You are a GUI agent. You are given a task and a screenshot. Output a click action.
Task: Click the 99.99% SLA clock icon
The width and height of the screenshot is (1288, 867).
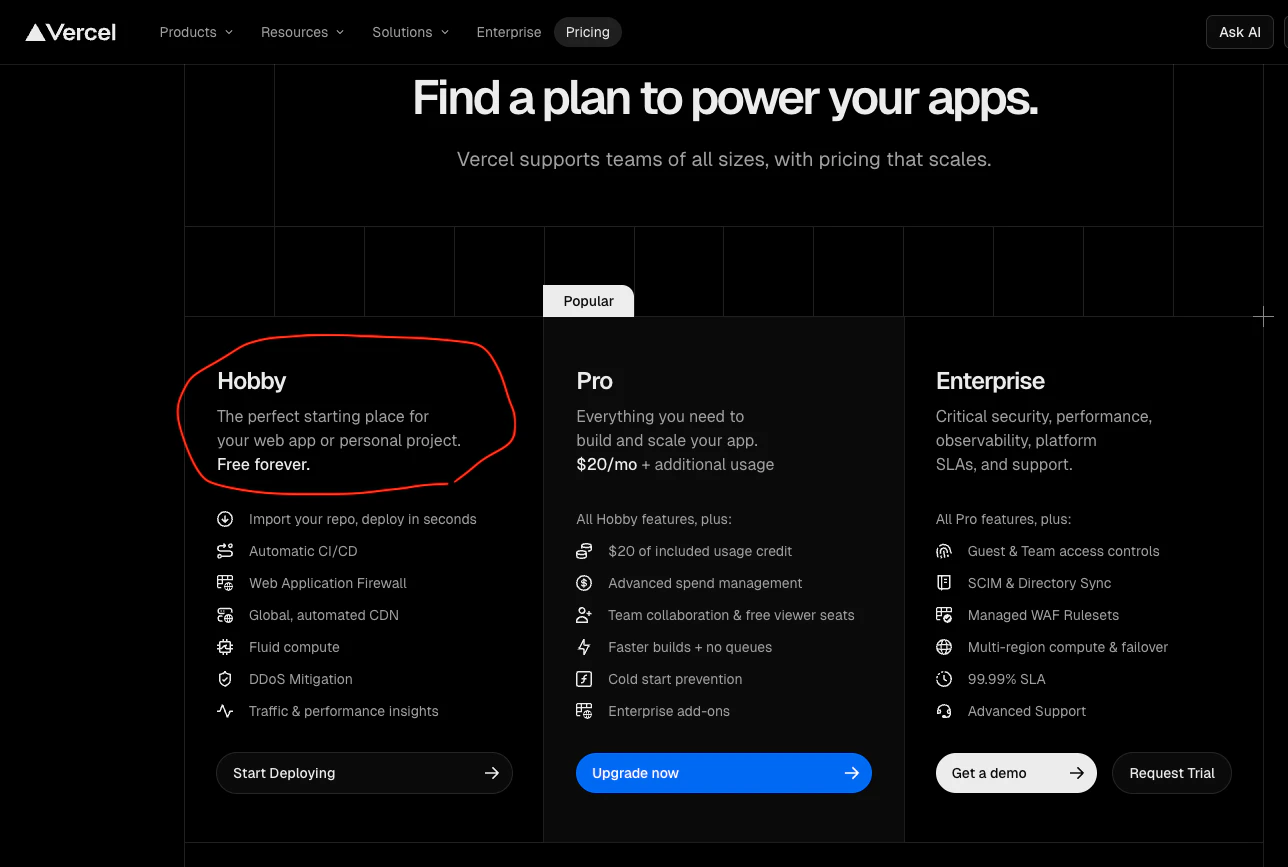(x=944, y=679)
